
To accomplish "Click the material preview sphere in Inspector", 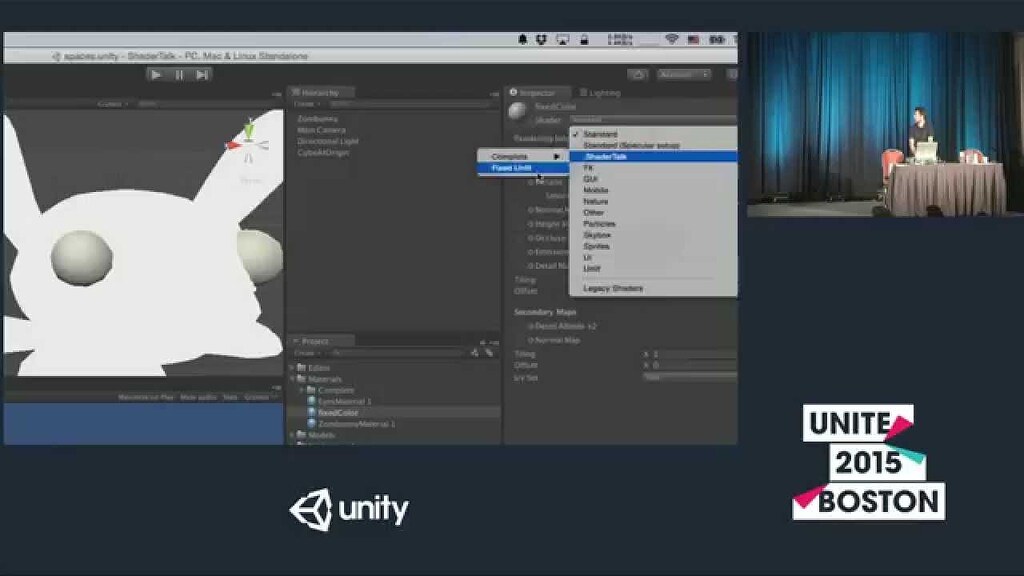I will click(517, 111).
